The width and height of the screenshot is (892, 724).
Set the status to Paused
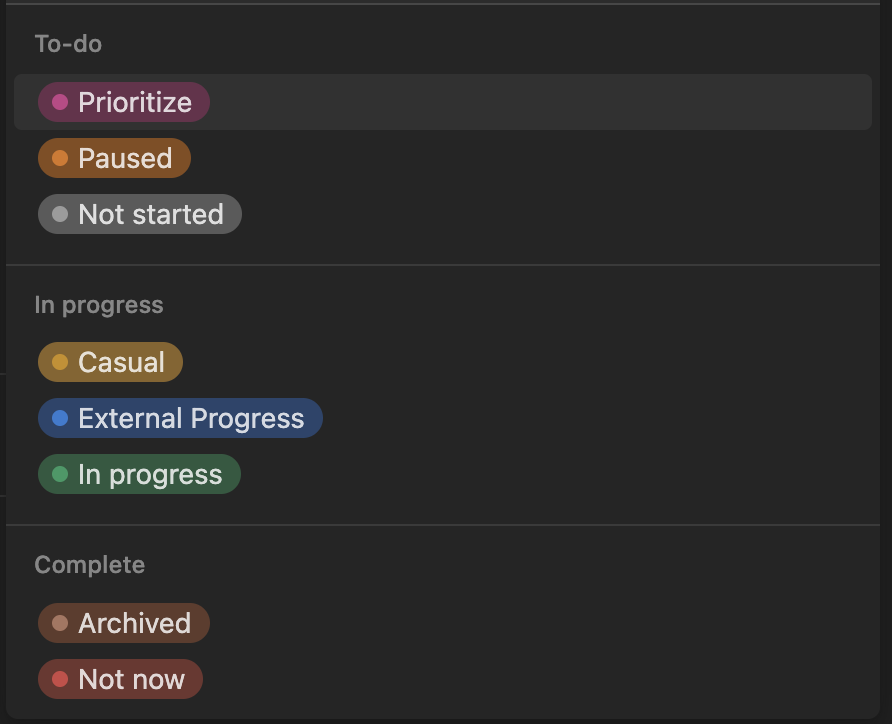click(113, 157)
